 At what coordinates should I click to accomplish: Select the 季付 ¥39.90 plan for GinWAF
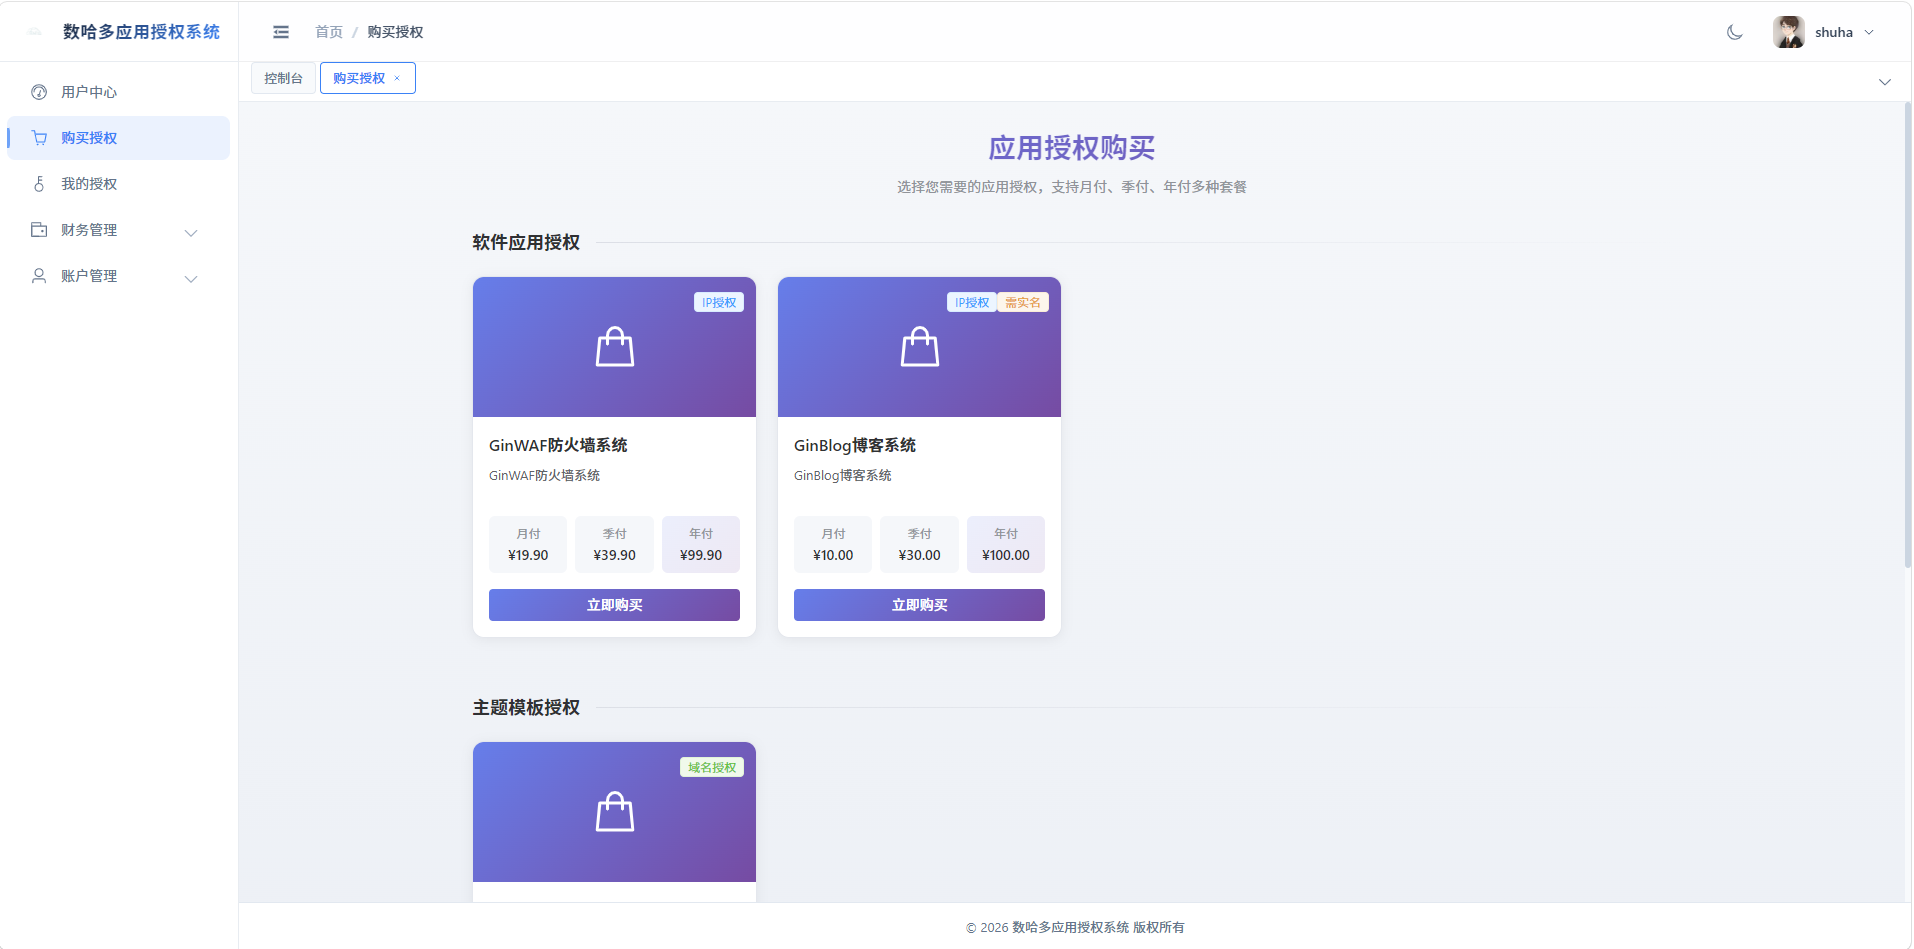614,544
